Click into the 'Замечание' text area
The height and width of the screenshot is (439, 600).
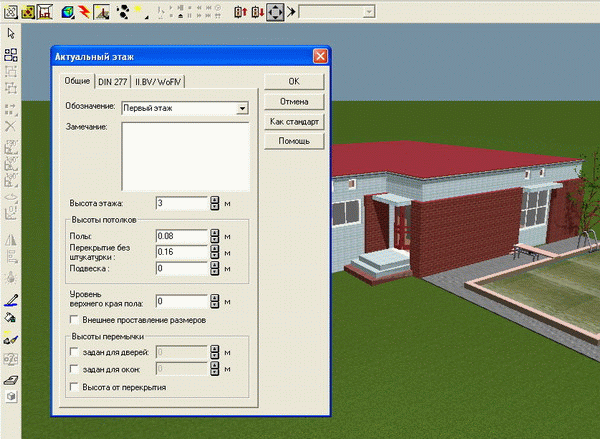point(184,156)
